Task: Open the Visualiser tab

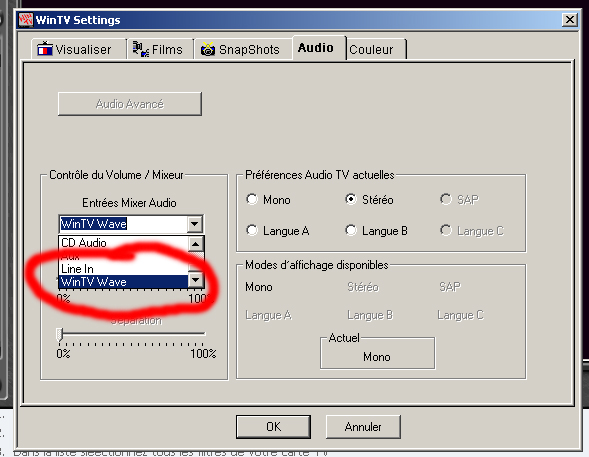Action: [x=79, y=49]
